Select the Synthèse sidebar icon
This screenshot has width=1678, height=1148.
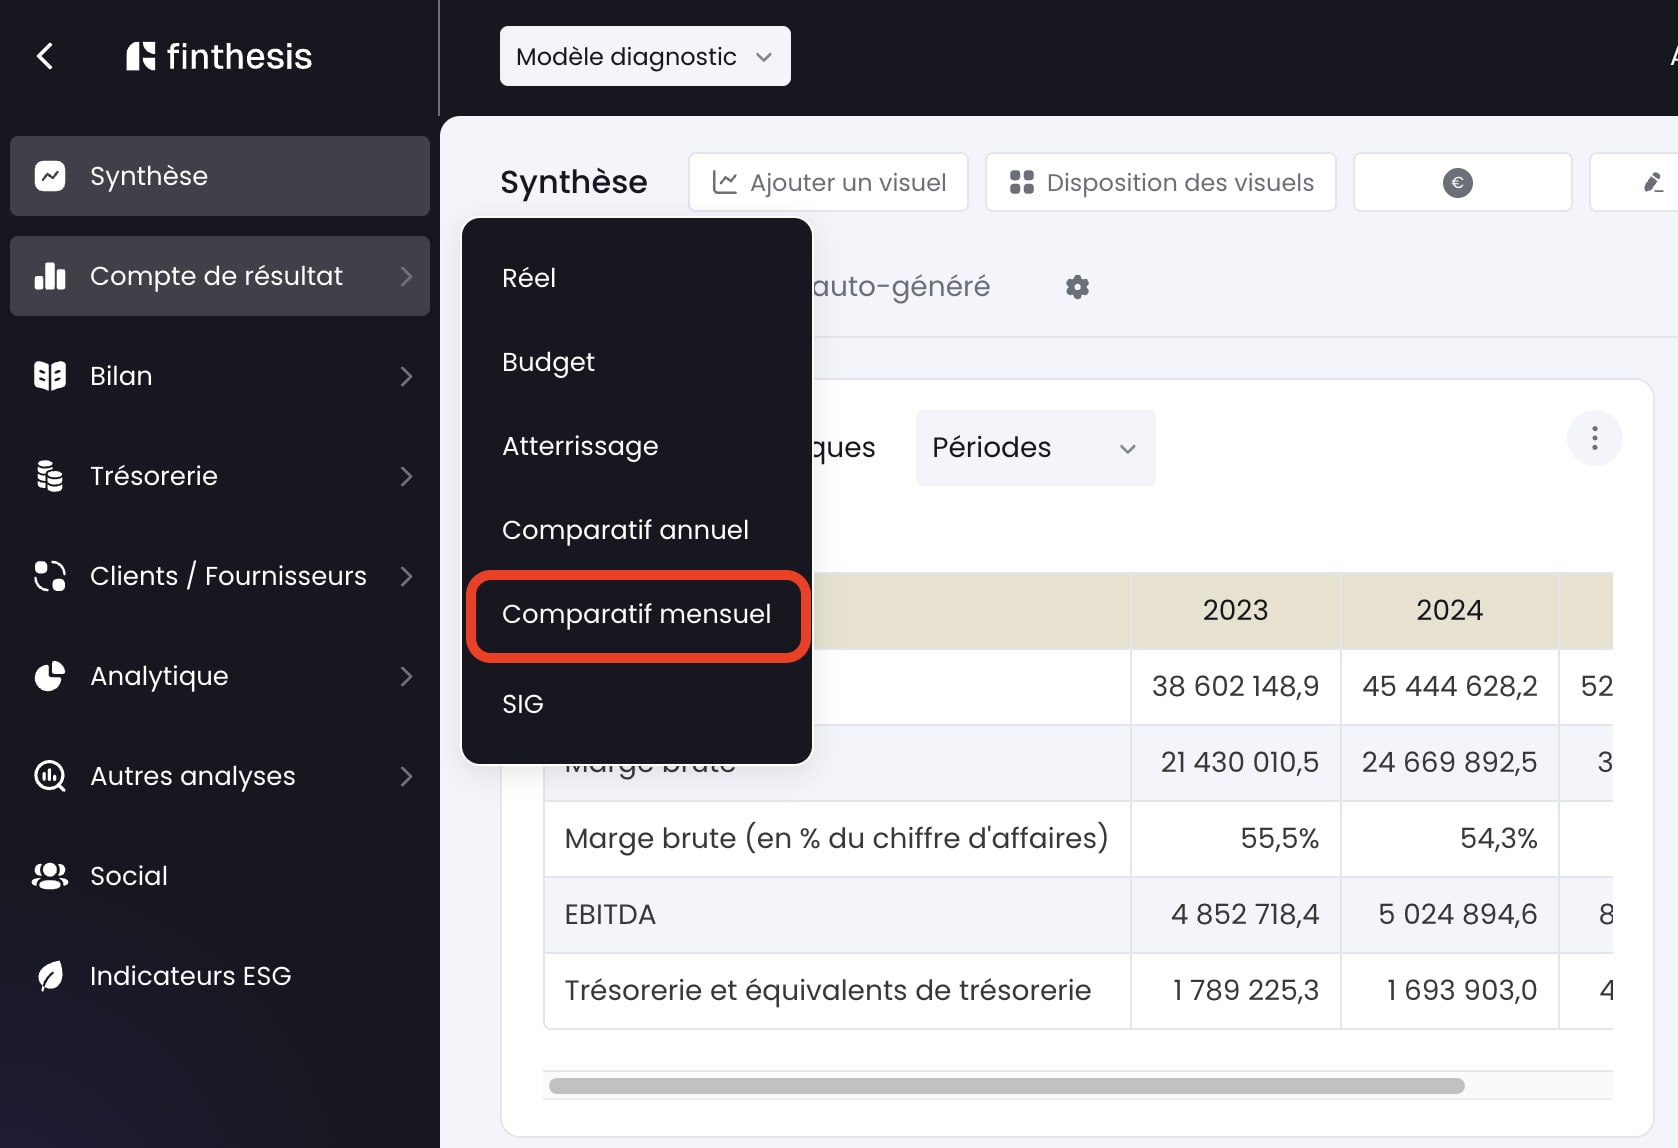tap(48, 176)
